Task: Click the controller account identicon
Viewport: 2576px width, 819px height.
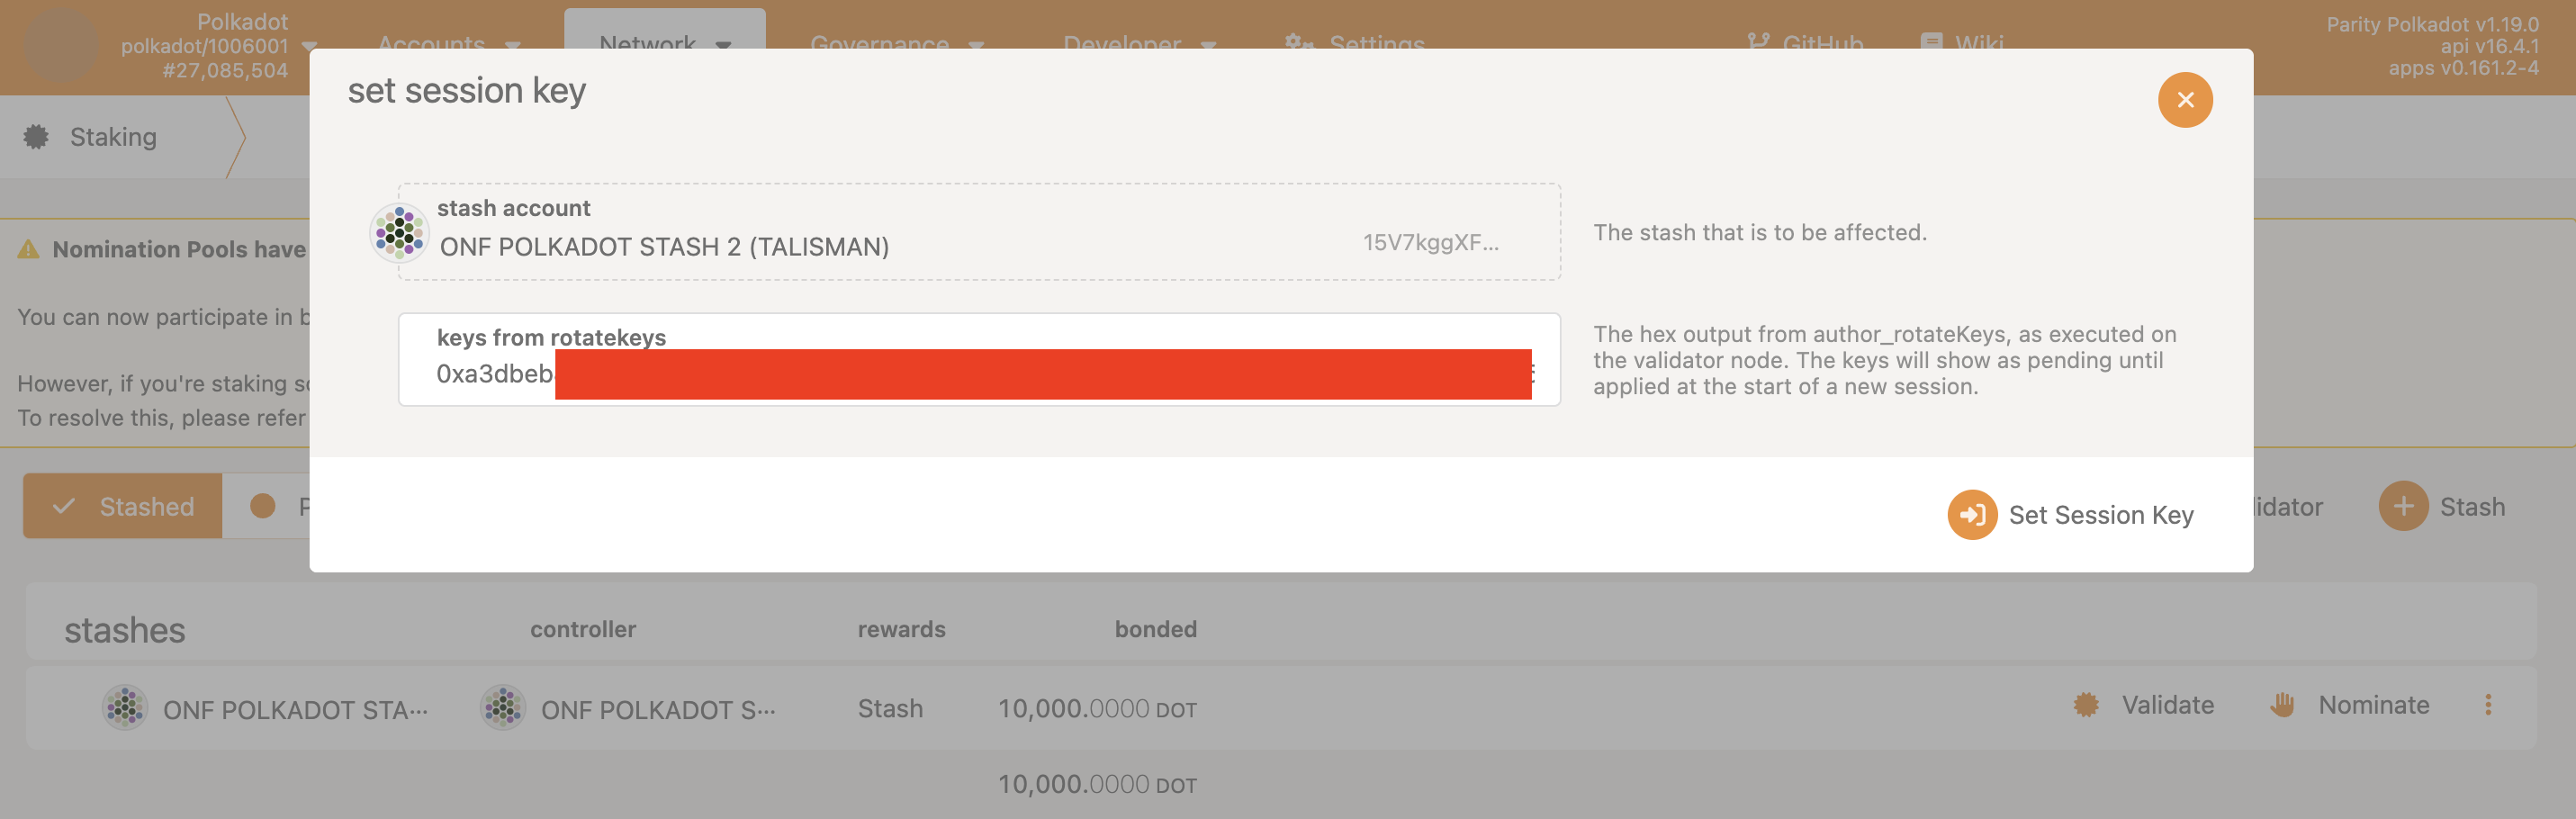Action: tap(503, 708)
